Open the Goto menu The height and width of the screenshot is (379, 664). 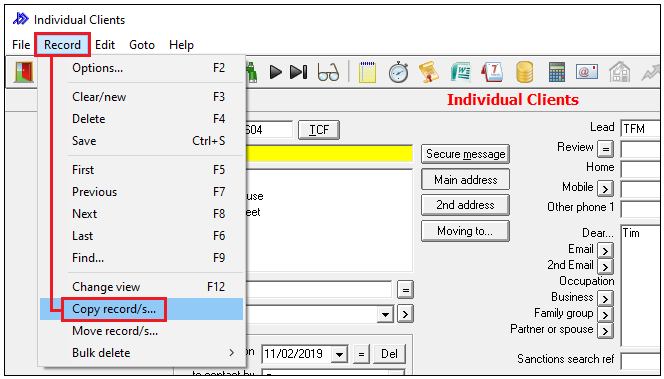[x=142, y=45]
